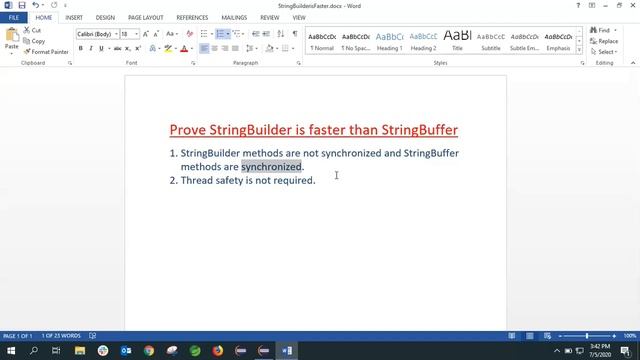The image size is (640, 360).
Task: Toggle bold formatting
Action: pos(80,49)
